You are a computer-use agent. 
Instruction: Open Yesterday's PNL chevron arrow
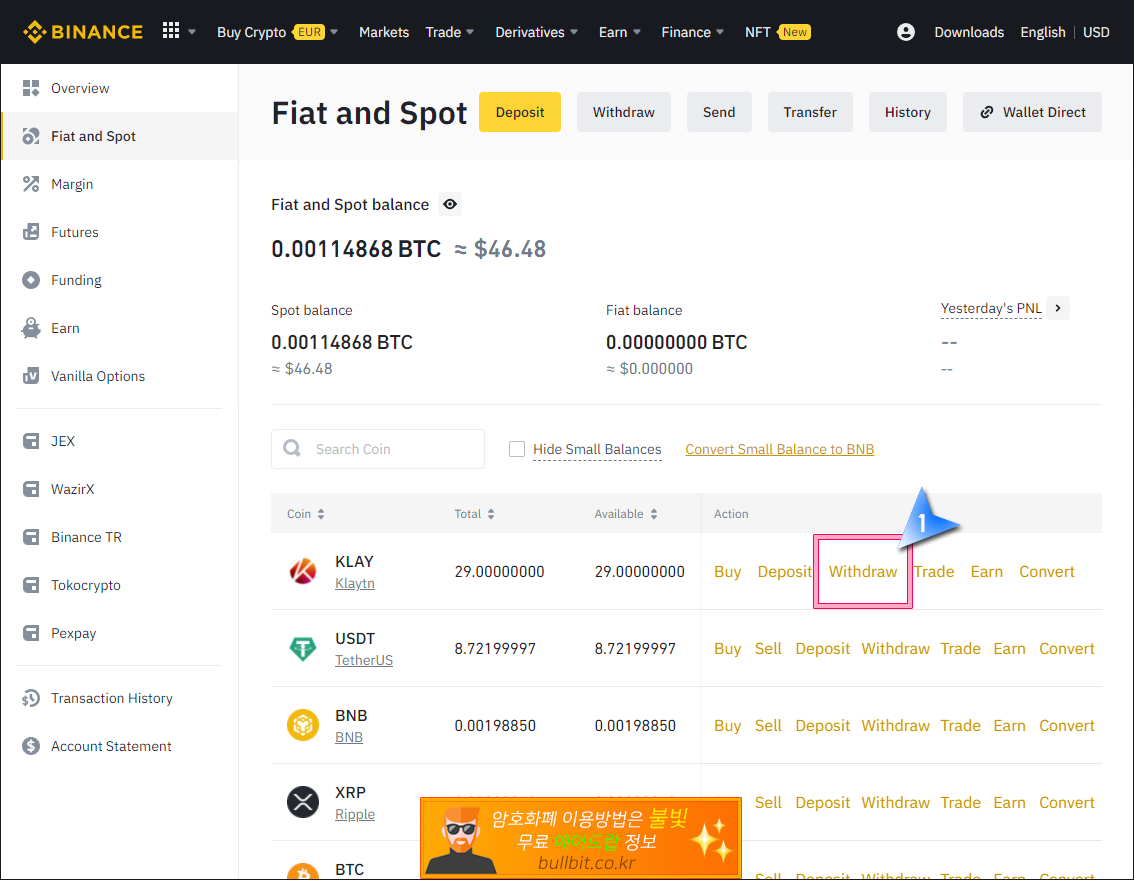(1058, 308)
